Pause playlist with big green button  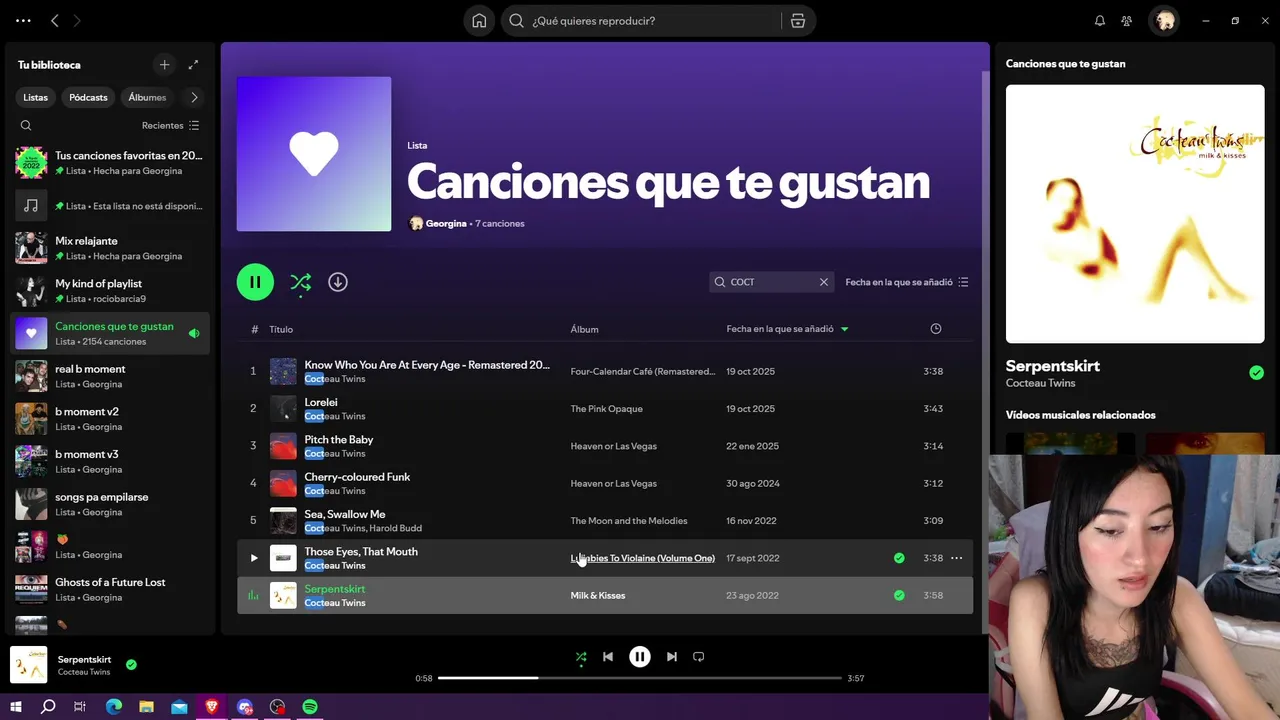(255, 282)
